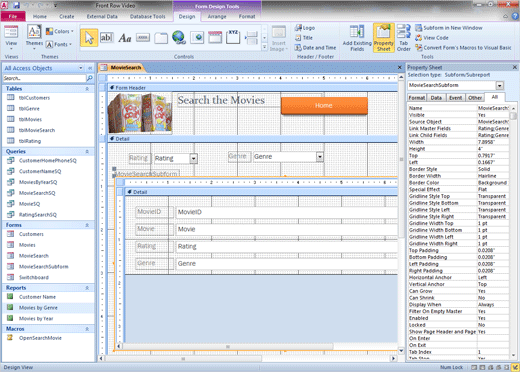Toggle the Select pointer tool
This screenshot has width=520, height=372.
click(89, 38)
